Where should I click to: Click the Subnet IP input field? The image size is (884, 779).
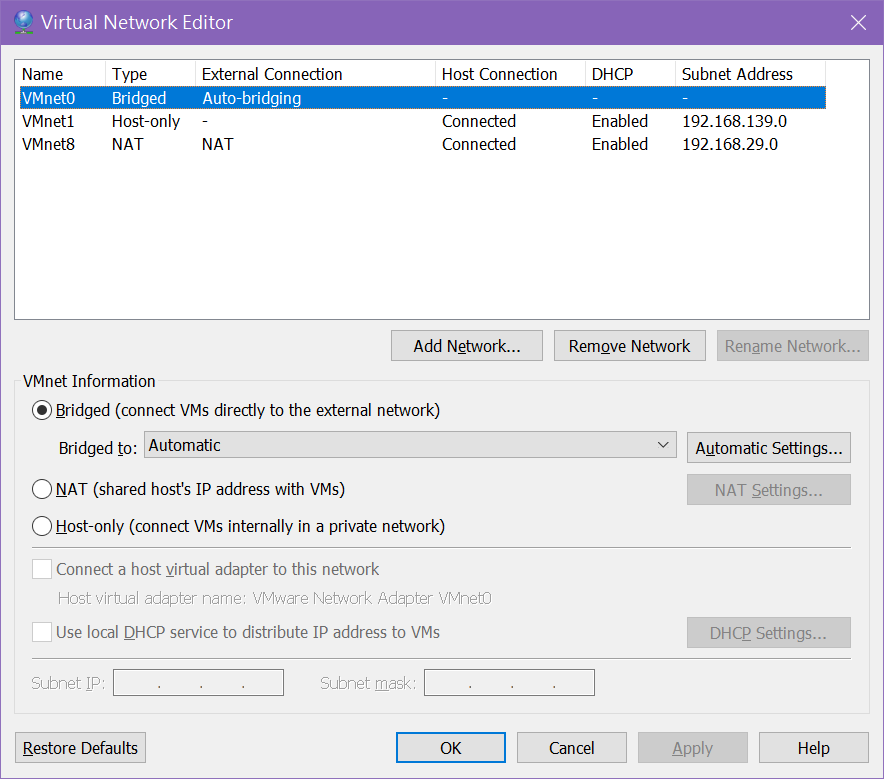click(198, 683)
